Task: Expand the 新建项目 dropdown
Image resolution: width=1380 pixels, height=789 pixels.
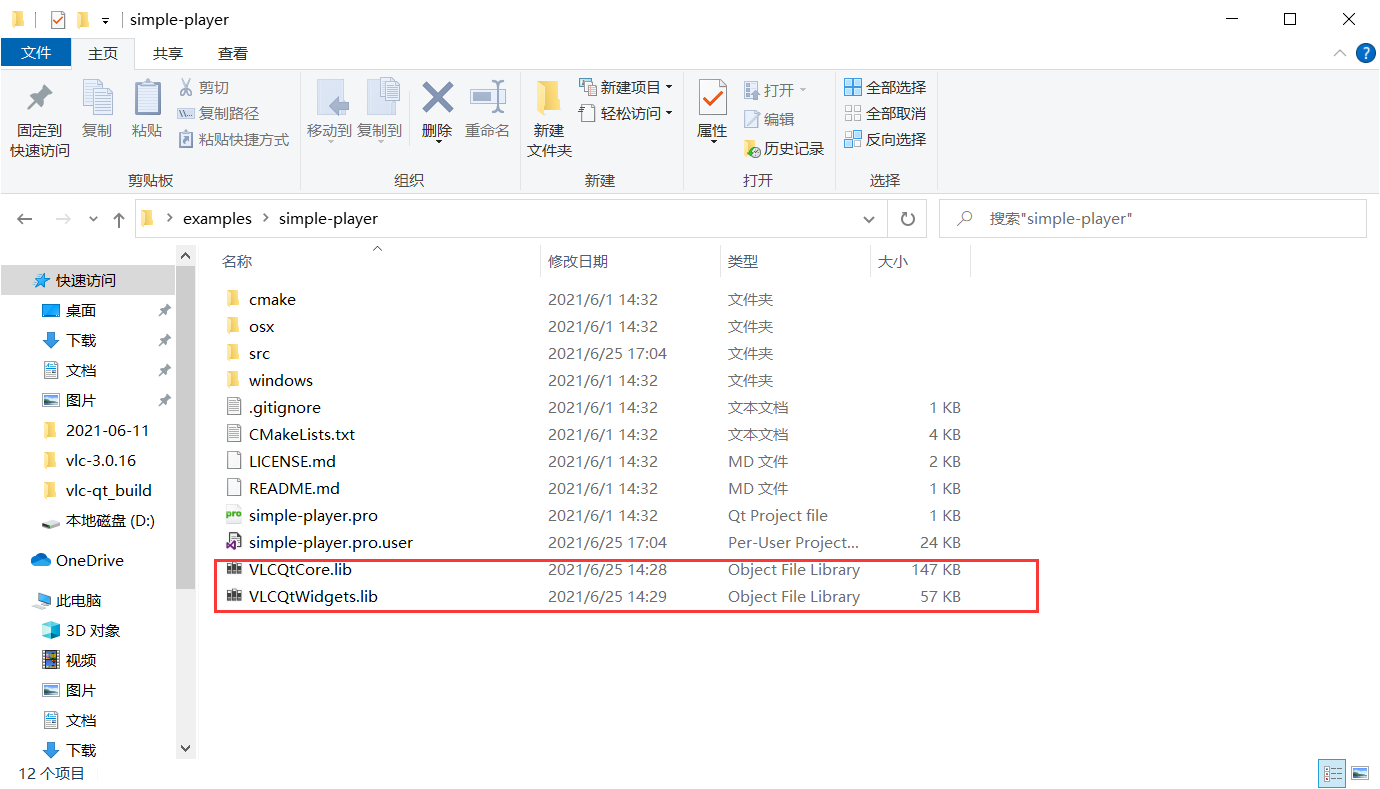Action: coord(670,87)
